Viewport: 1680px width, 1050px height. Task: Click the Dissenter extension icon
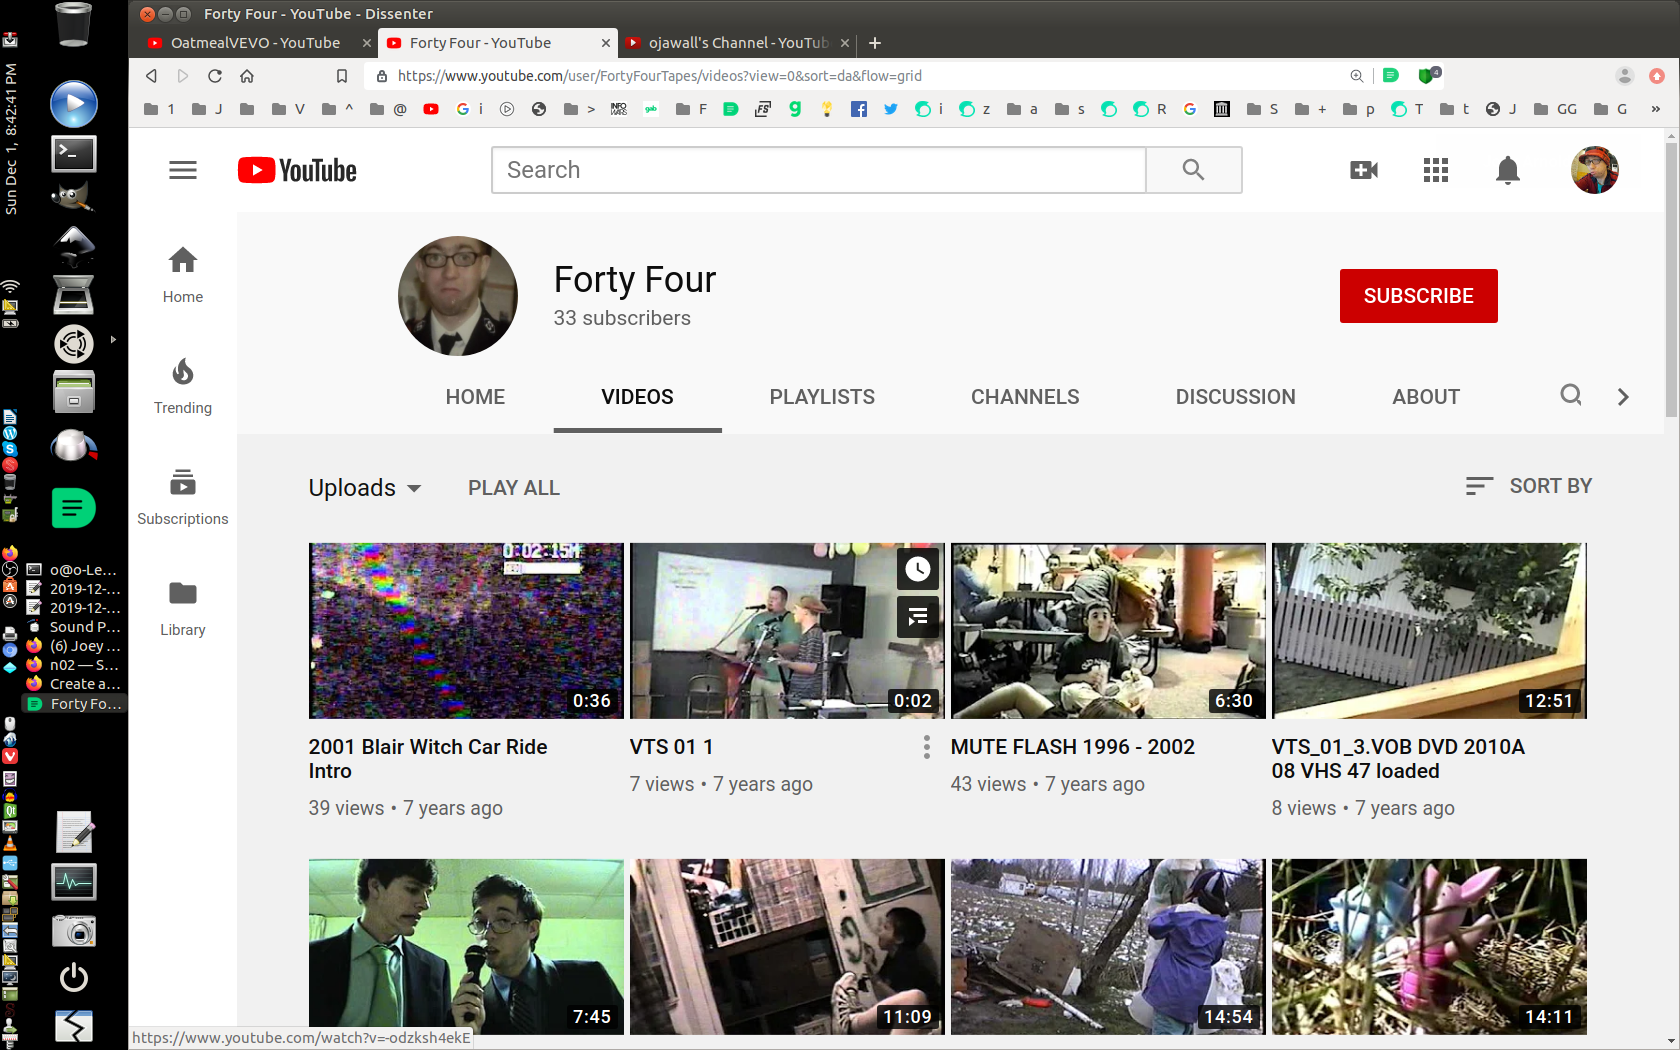(x=1391, y=76)
